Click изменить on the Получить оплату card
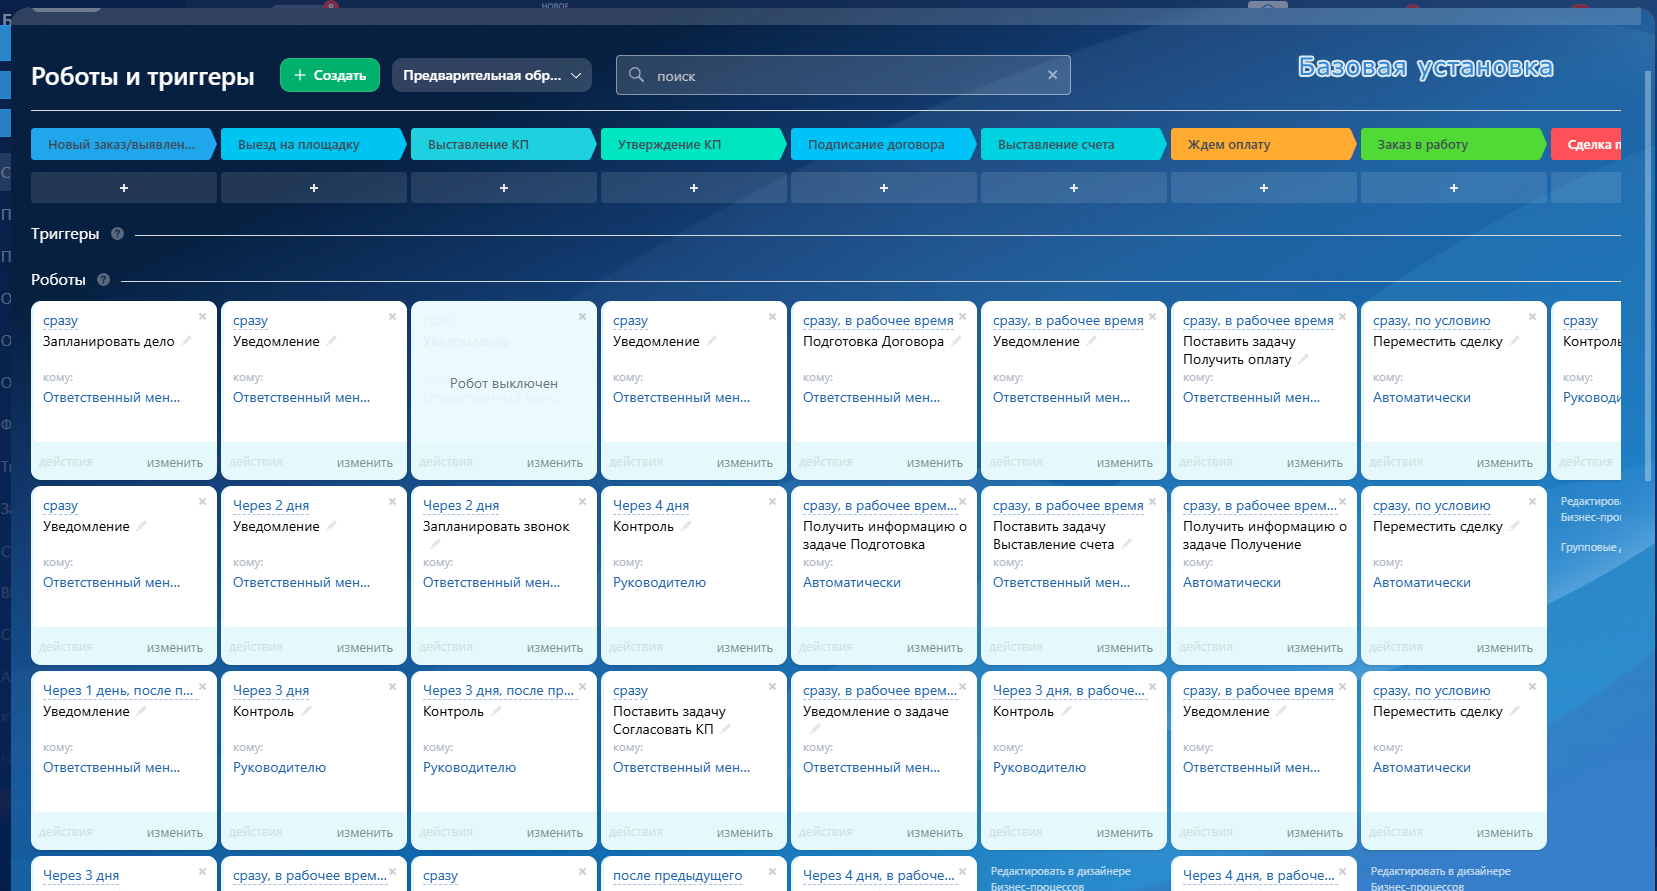The image size is (1657, 891). tap(1314, 463)
